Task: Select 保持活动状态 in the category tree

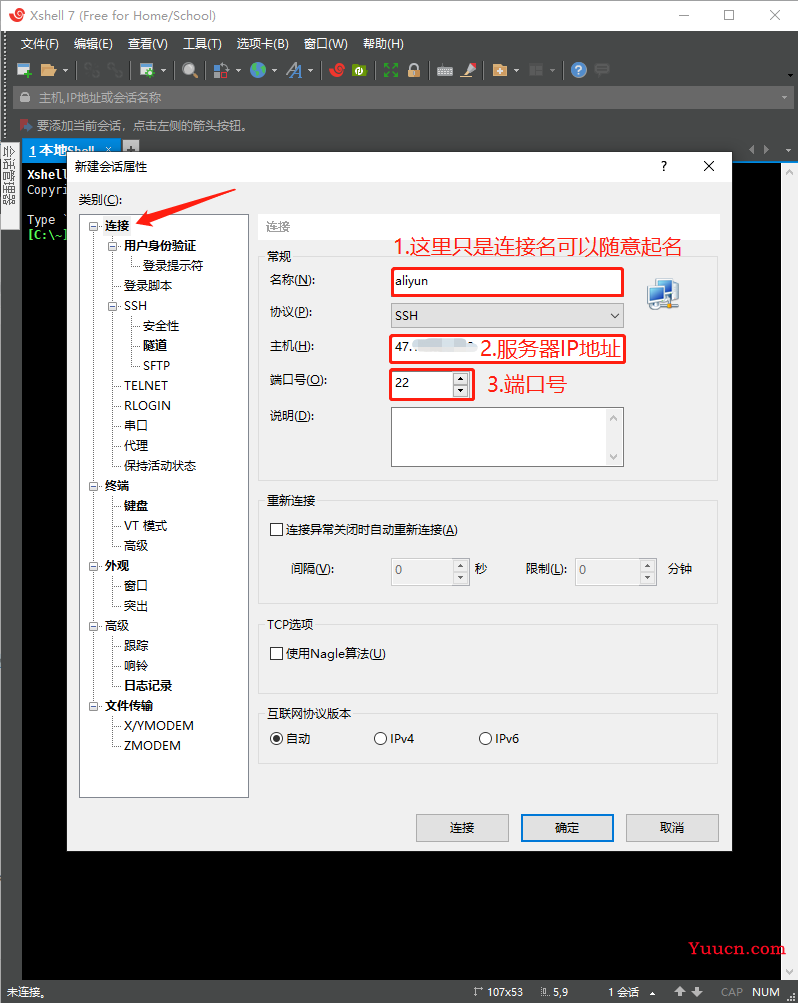Action: click(x=160, y=466)
